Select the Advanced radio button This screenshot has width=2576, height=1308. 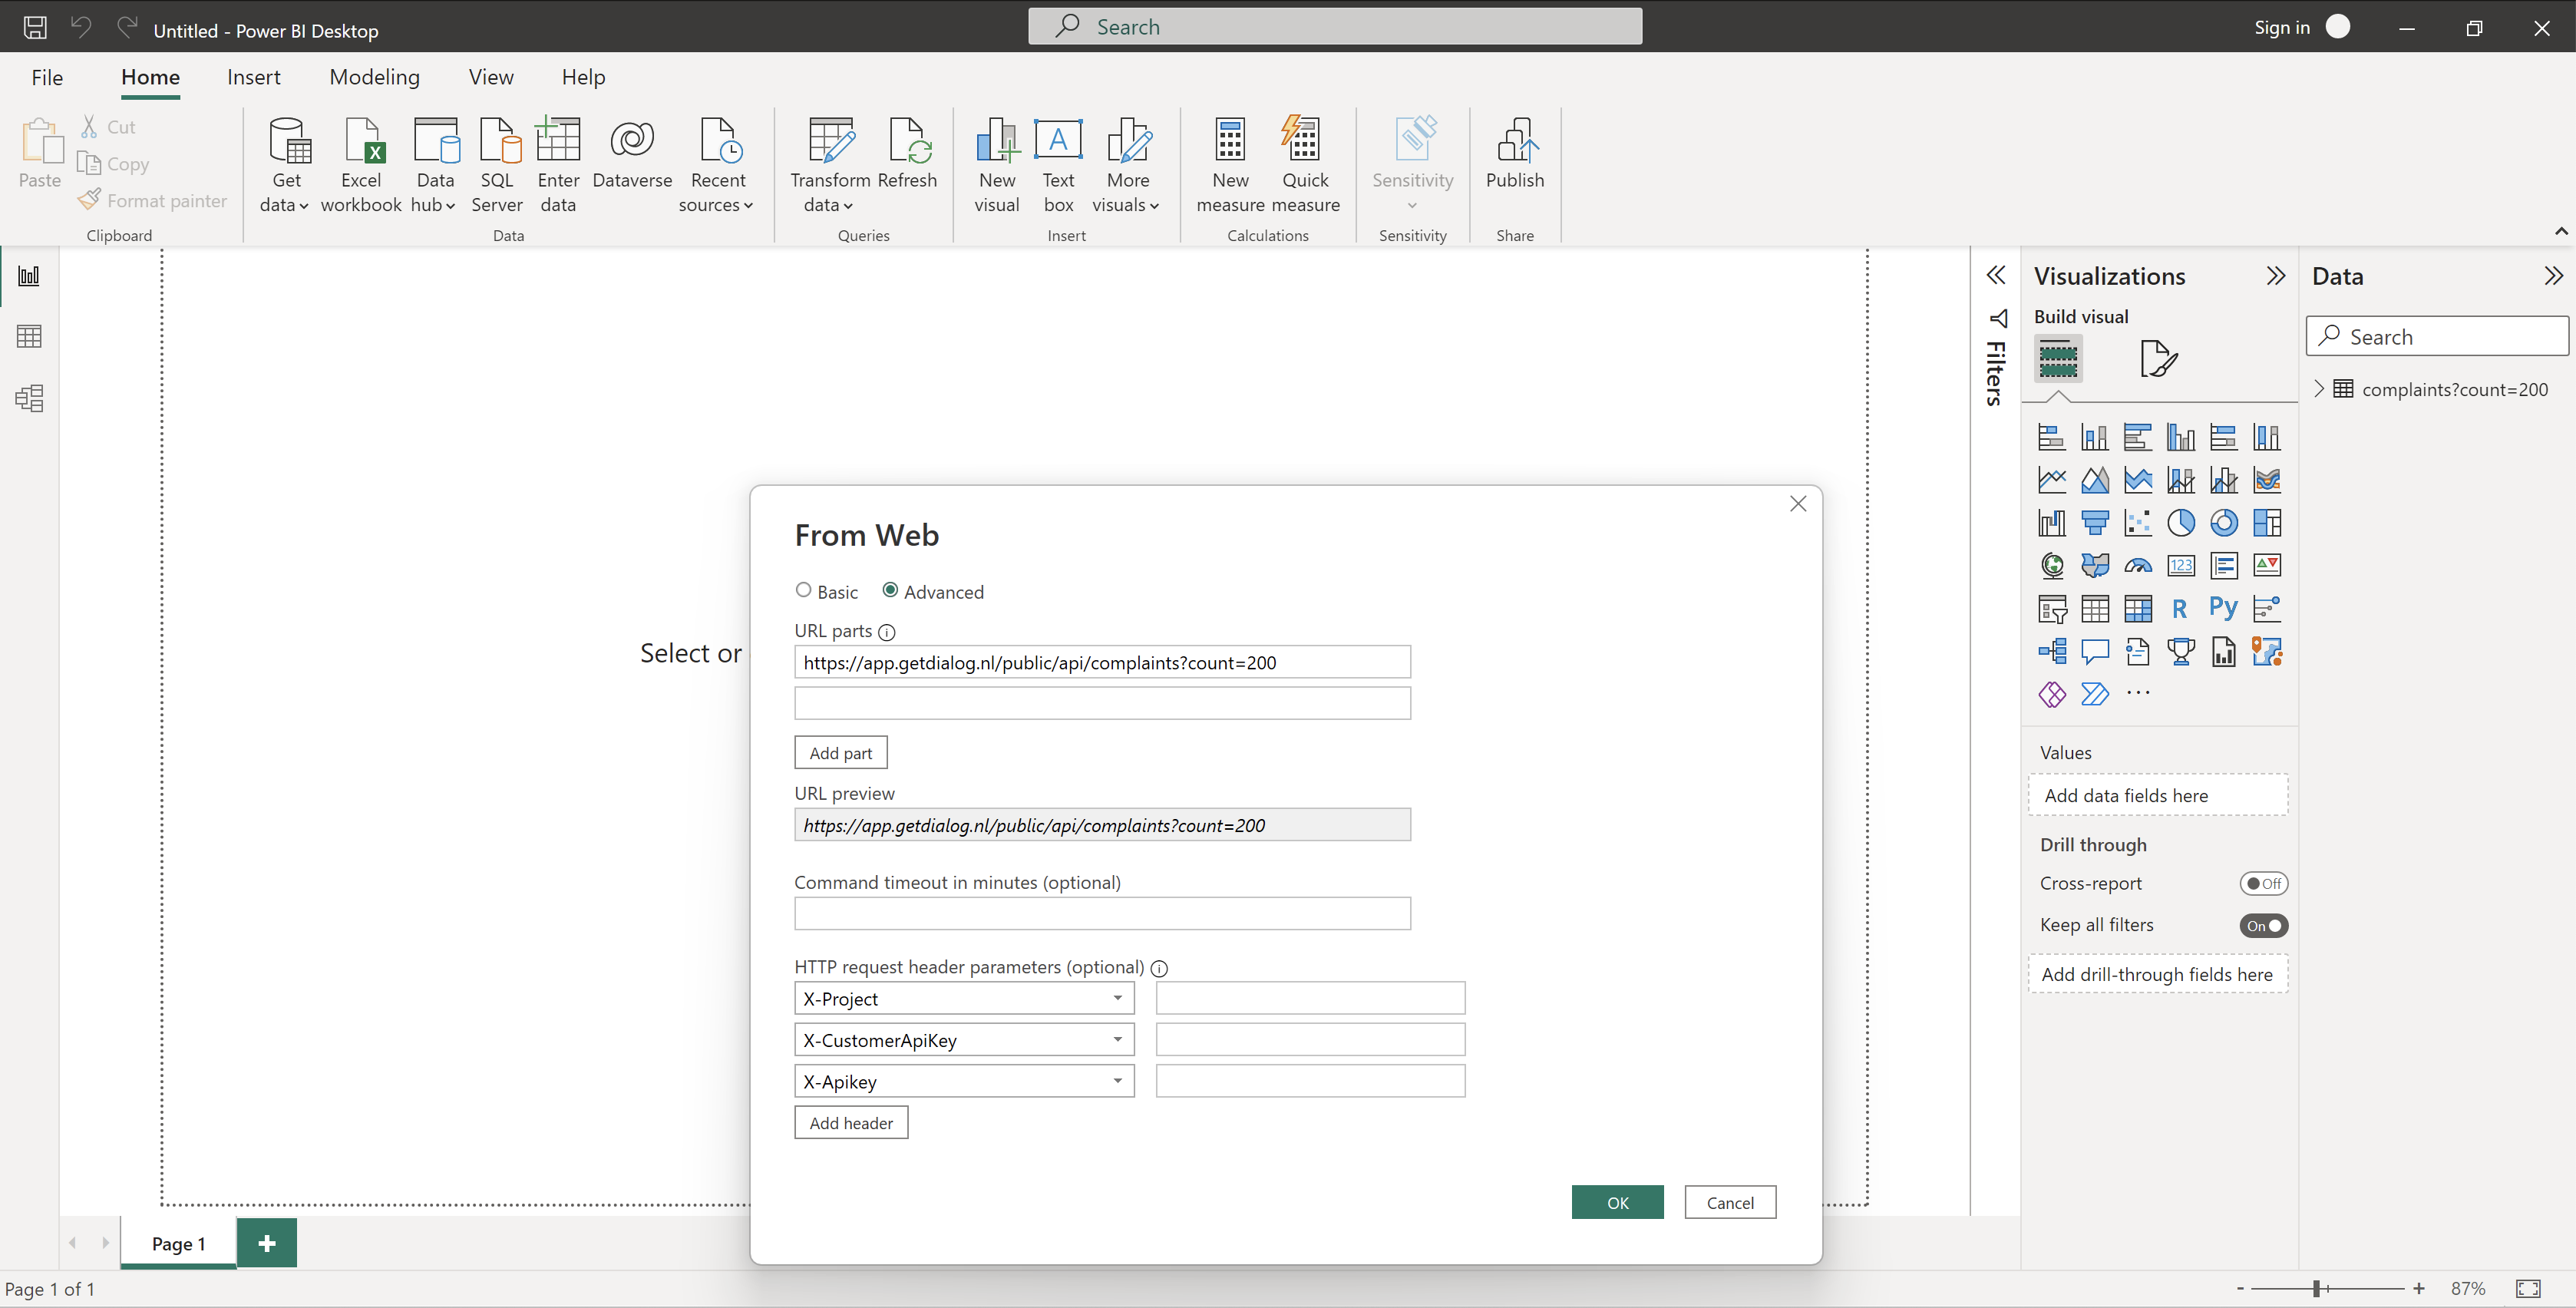(x=890, y=590)
